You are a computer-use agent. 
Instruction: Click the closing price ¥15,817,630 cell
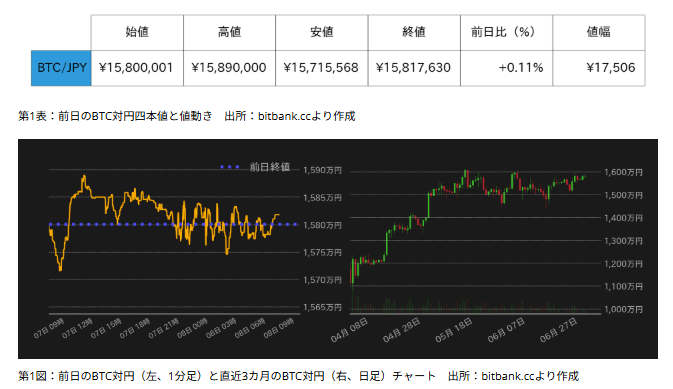click(414, 68)
